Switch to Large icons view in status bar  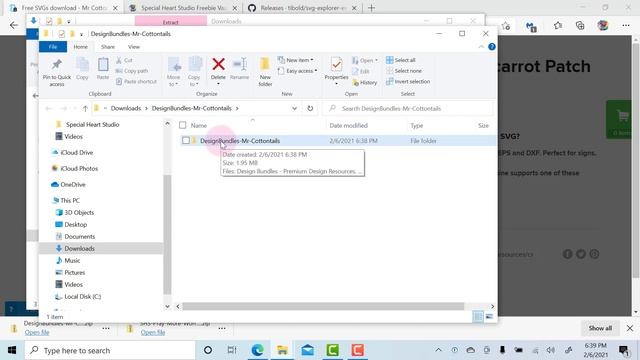click(489, 317)
